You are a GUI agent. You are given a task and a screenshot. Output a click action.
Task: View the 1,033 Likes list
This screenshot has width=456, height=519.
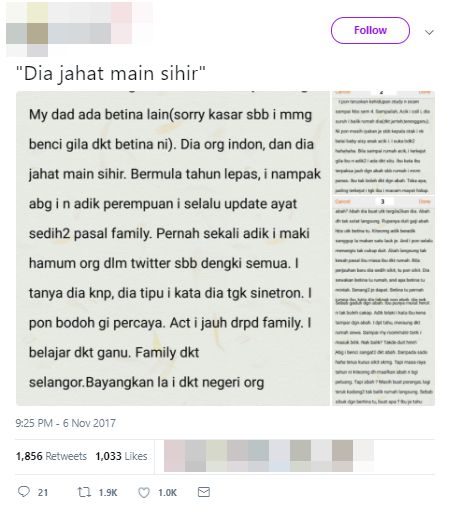(x=121, y=456)
